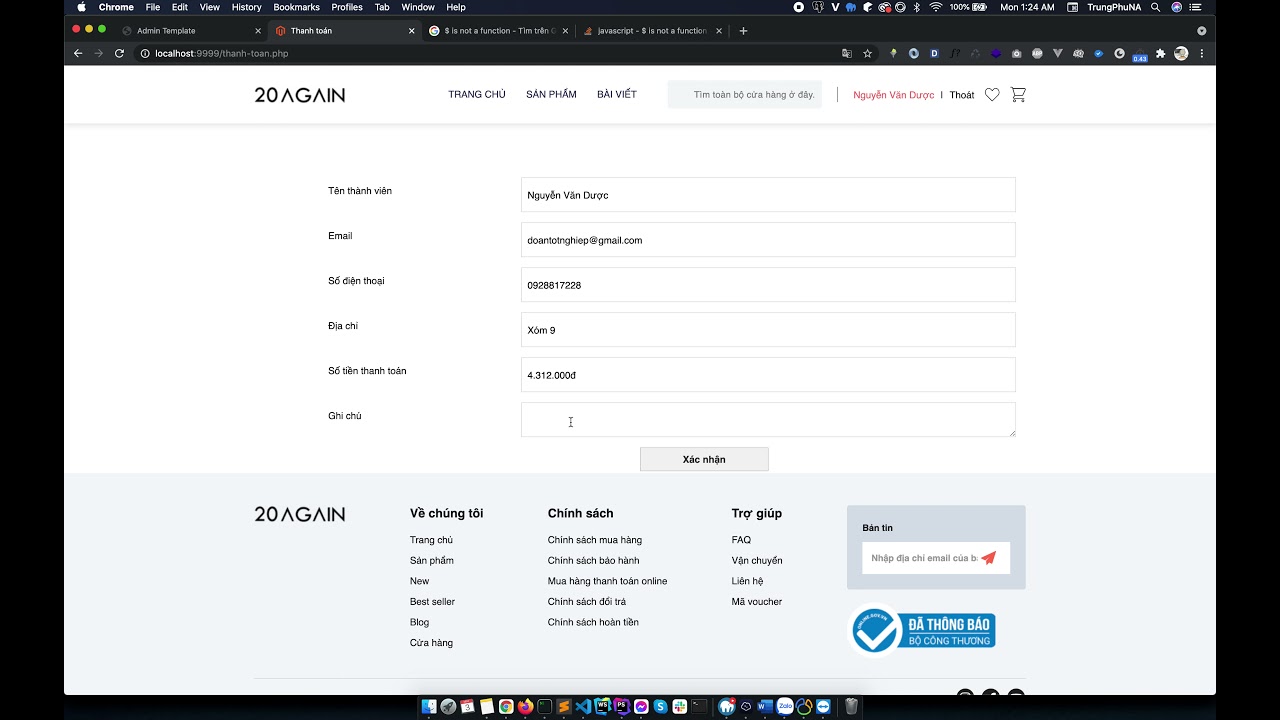The height and width of the screenshot is (720, 1280).
Task: Open the Mã voucher footer link
Action: pos(757,602)
